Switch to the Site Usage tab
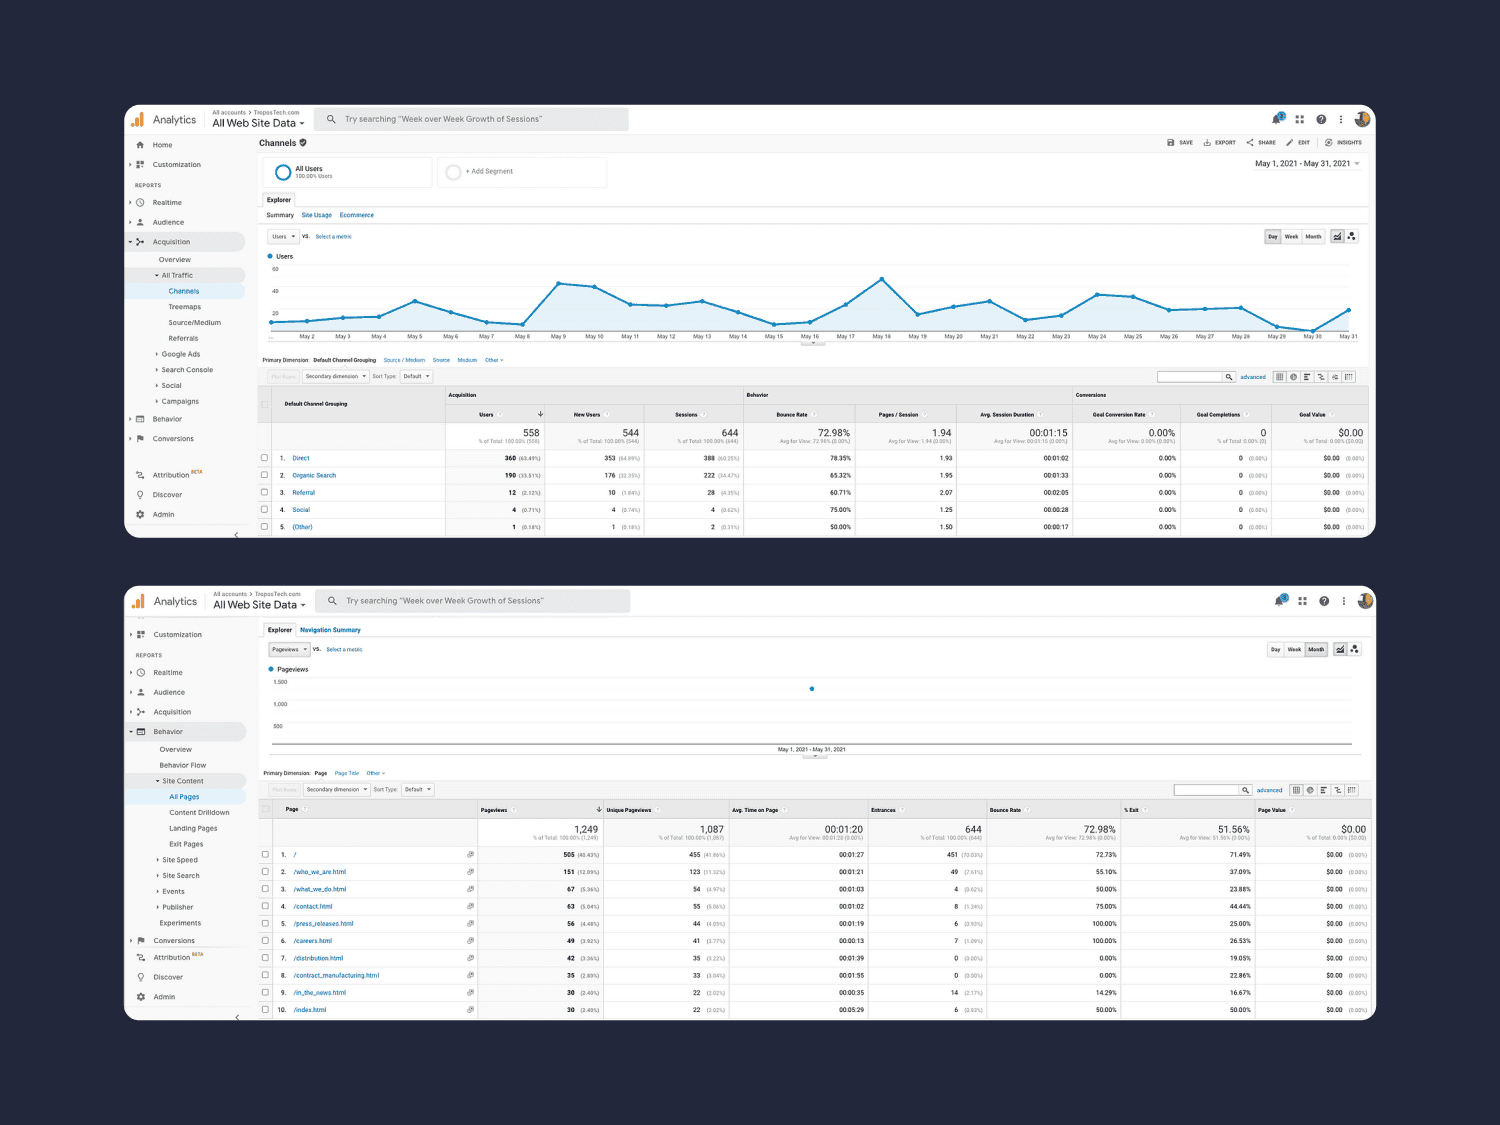The image size is (1500, 1125). (x=316, y=215)
